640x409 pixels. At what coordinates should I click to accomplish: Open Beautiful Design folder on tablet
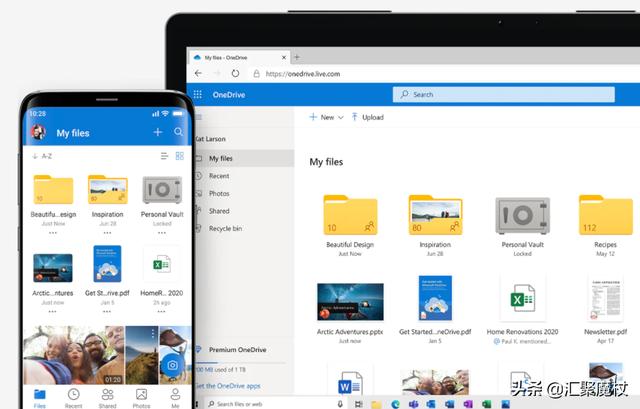pyautogui.click(x=350, y=216)
